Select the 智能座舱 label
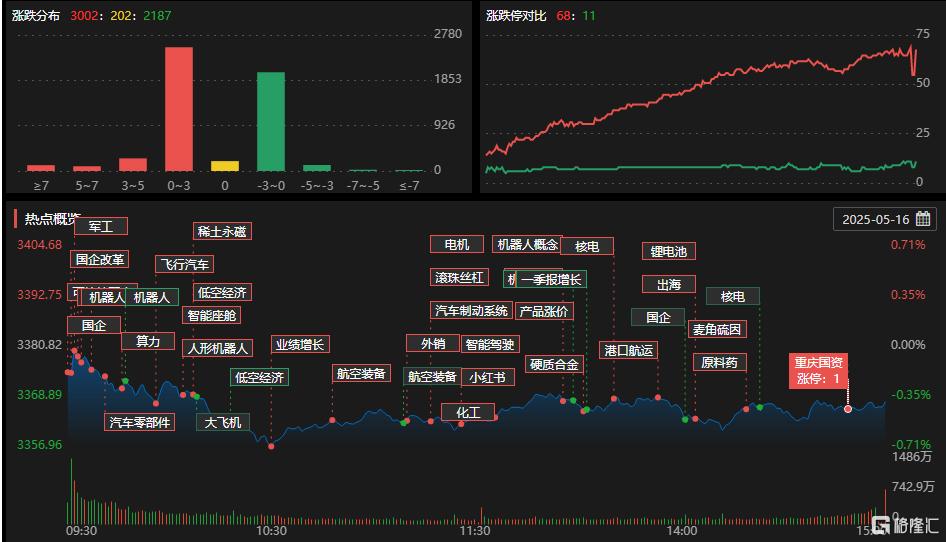This screenshot has width=946, height=542. (211, 315)
